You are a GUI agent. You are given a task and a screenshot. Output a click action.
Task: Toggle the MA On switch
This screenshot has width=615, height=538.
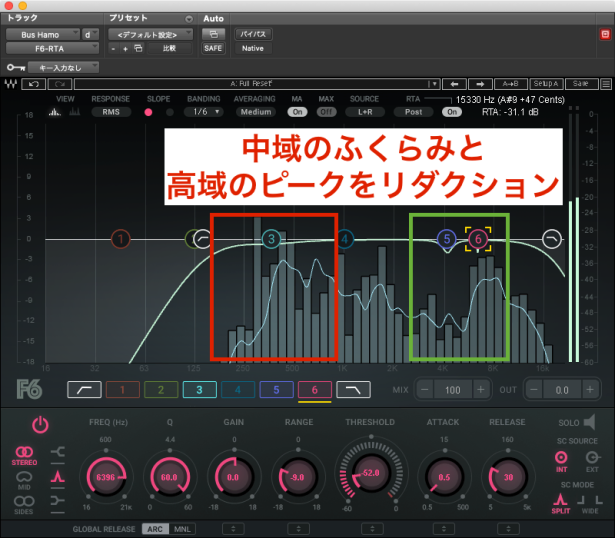coord(297,112)
